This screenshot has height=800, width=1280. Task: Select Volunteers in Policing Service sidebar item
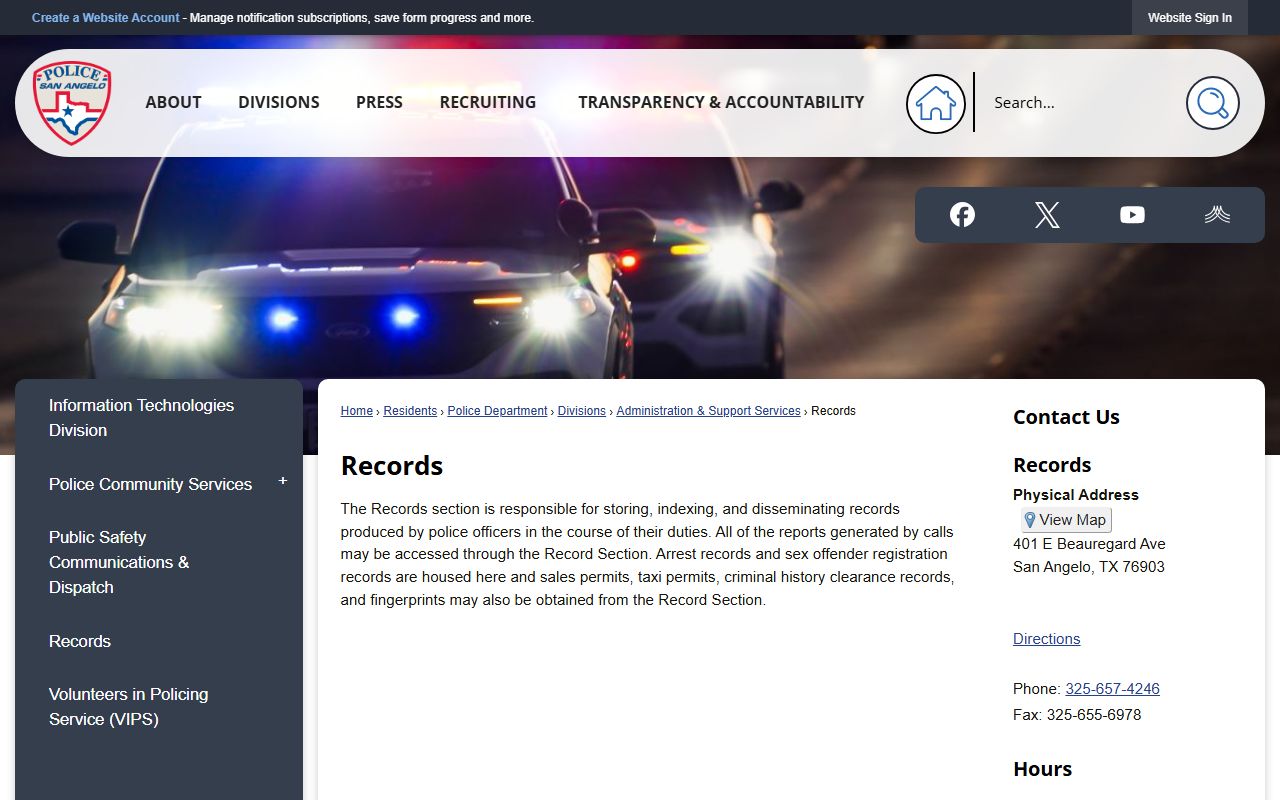[129, 706]
